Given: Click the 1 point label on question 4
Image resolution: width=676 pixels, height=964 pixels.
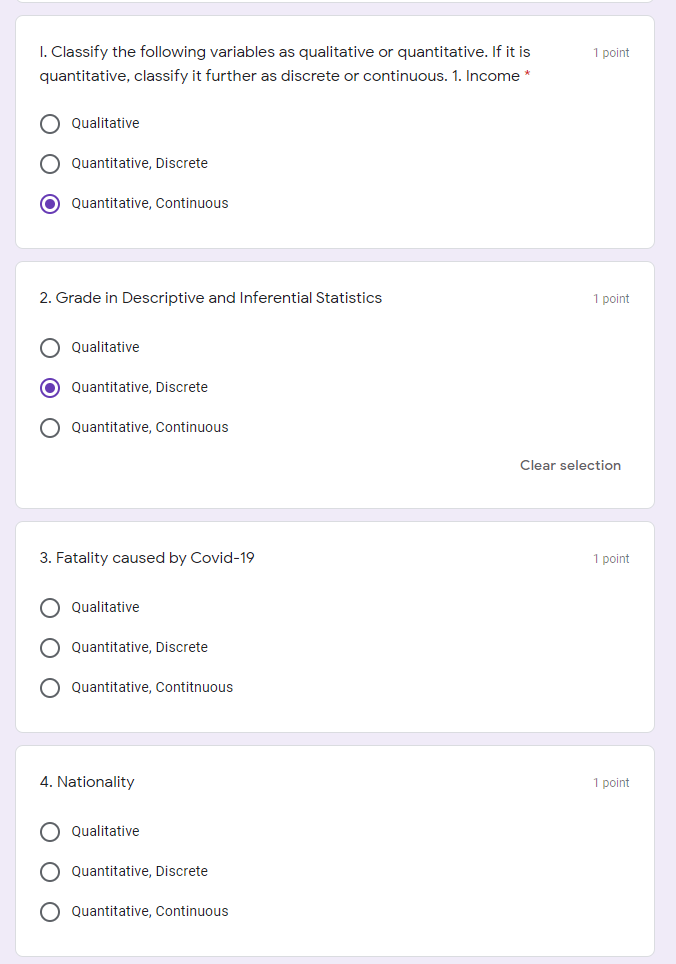Looking at the screenshot, I should point(611,782).
